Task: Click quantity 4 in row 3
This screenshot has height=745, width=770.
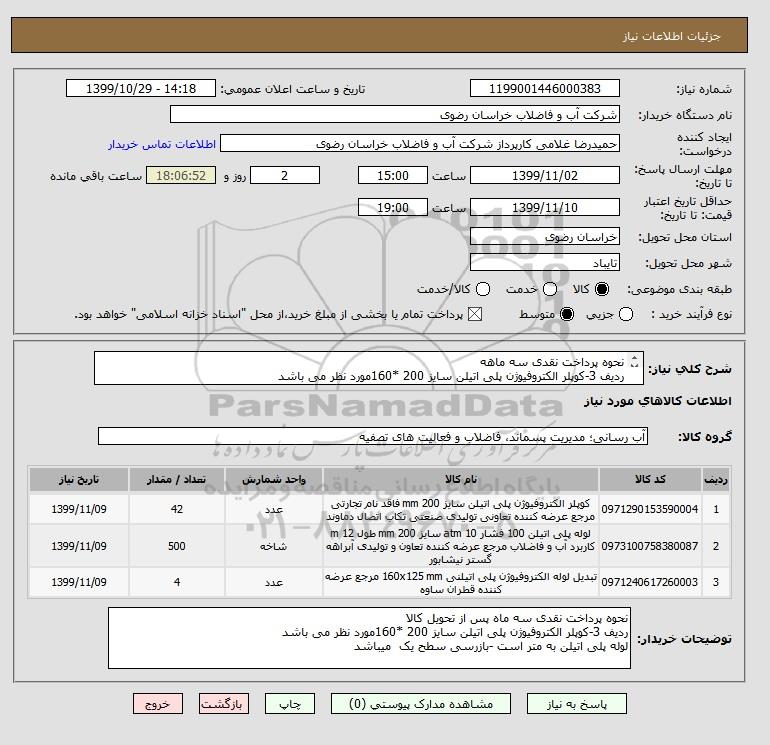Action: tap(177, 582)
